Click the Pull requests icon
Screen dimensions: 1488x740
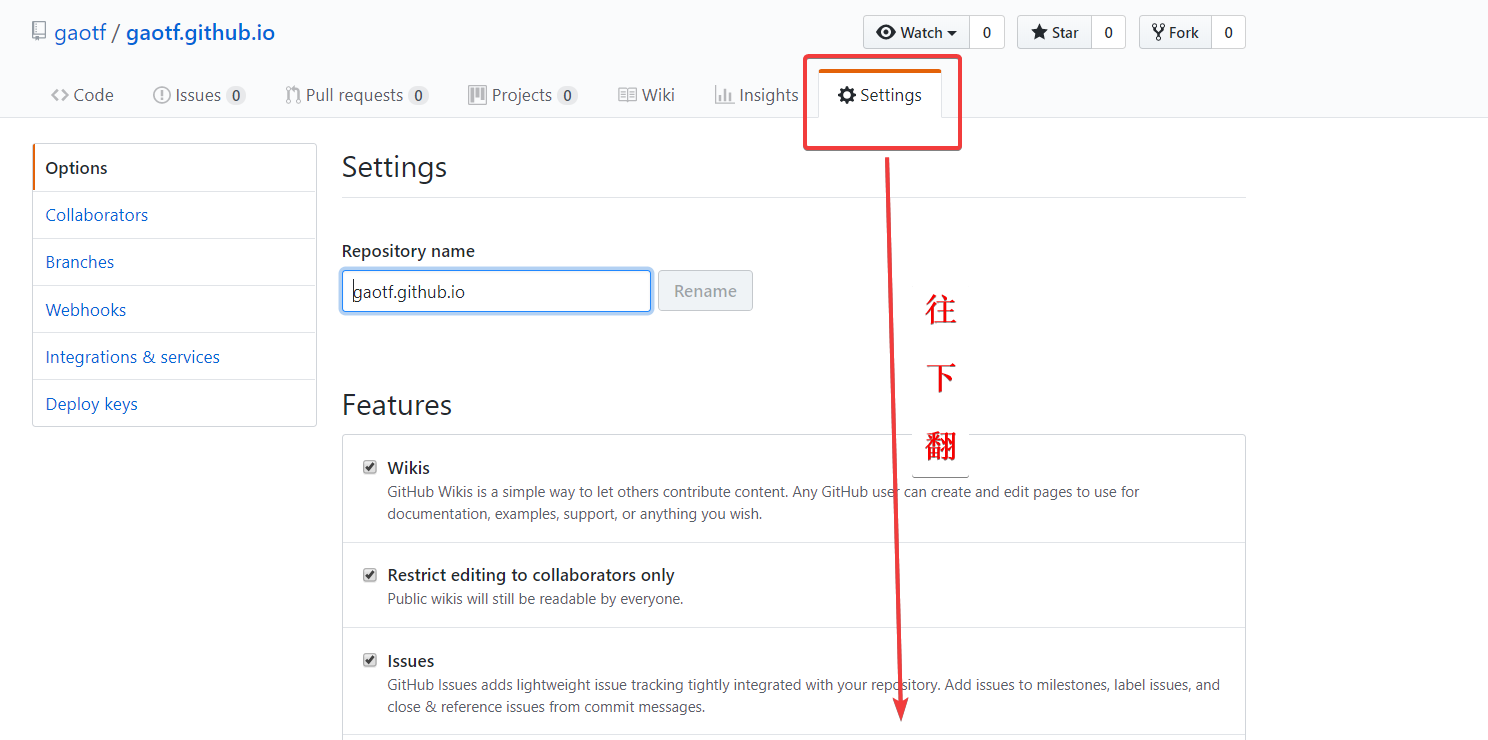coord(293,95)
